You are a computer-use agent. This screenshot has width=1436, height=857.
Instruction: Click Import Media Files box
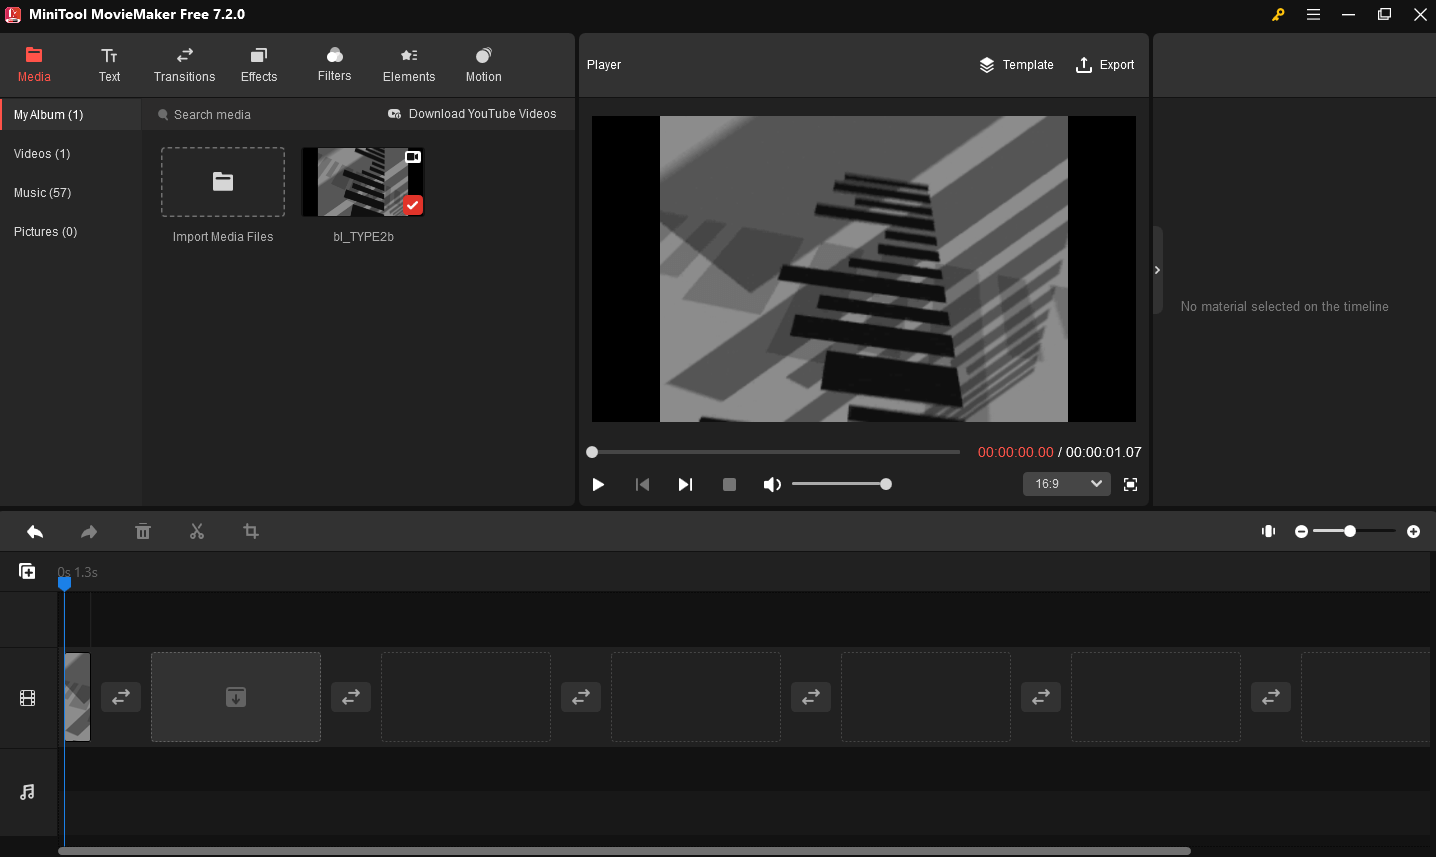point(223,182)
